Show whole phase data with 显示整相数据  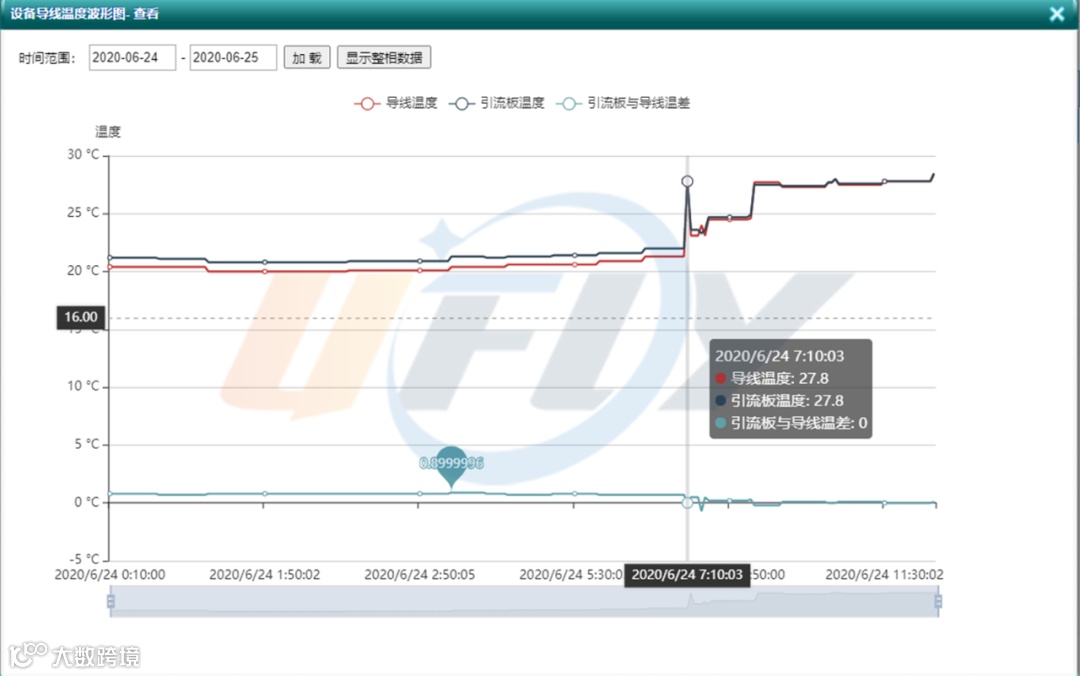(384, 57)
